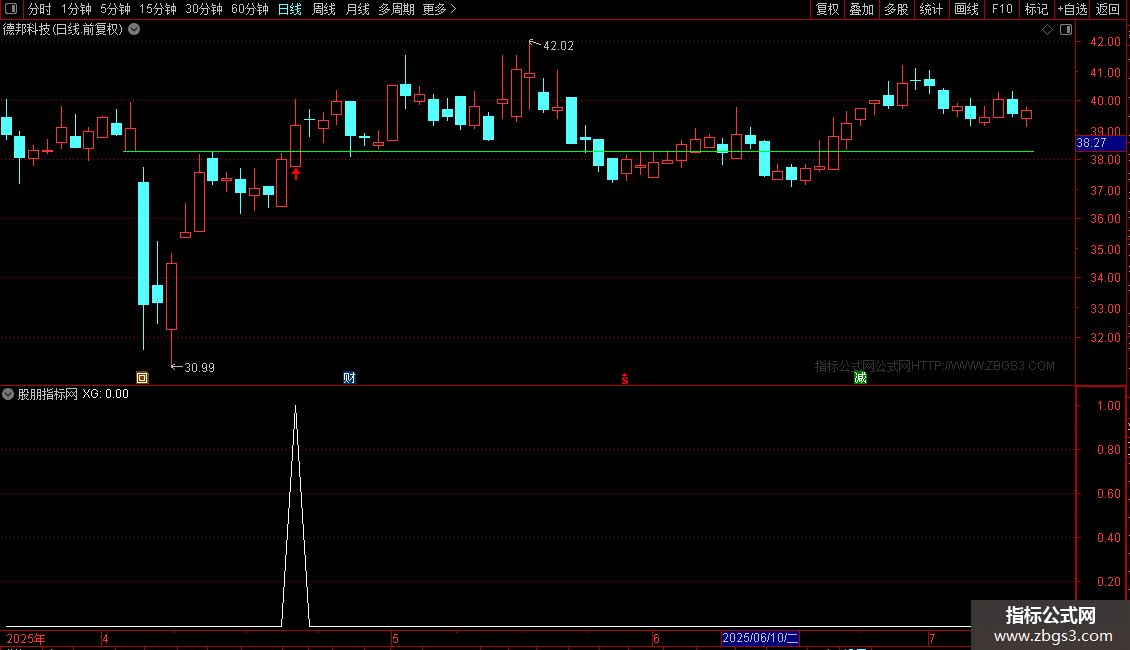The image size is (1130, 650).
Task: Switch to 分时 intraday view
Action: click(40, 9)
